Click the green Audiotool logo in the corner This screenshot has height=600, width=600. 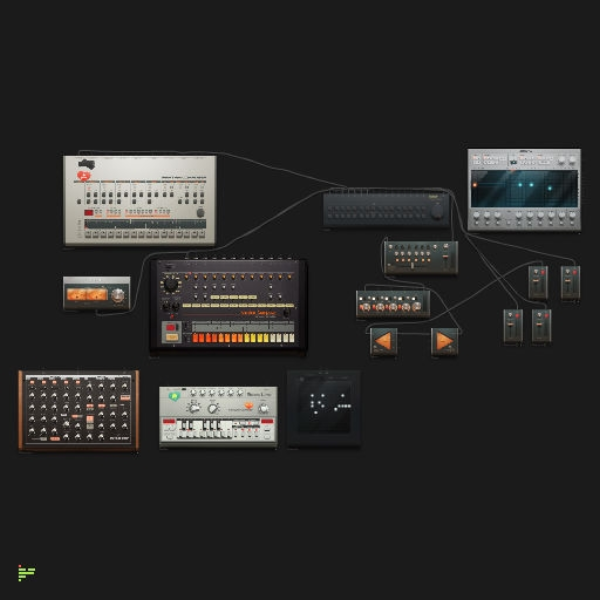tap(26, 572)
